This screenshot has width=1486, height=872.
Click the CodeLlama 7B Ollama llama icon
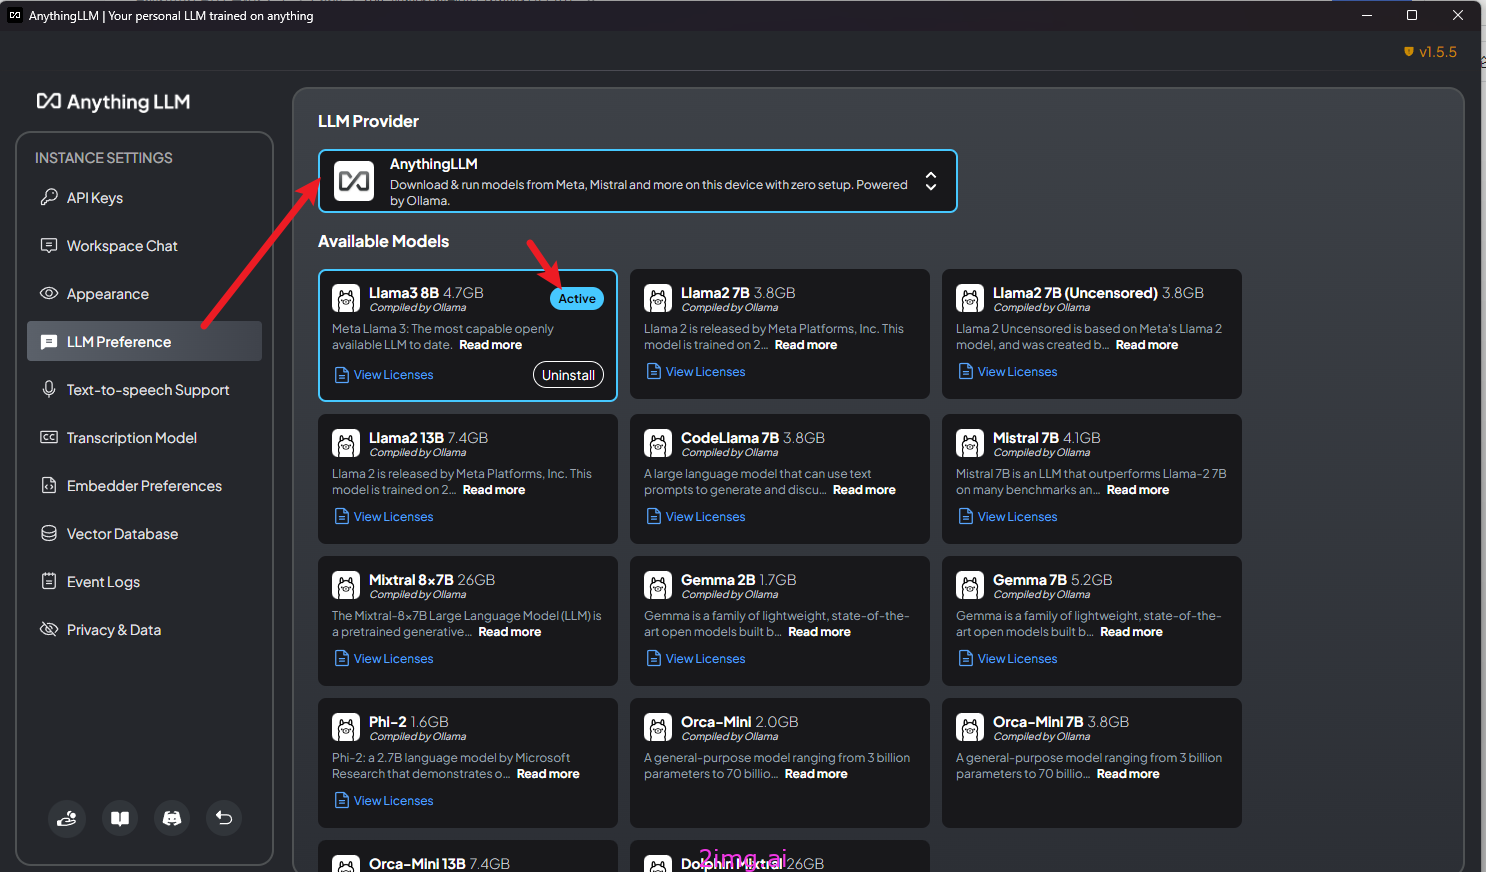pyautogui.click(x=658, y=443)
